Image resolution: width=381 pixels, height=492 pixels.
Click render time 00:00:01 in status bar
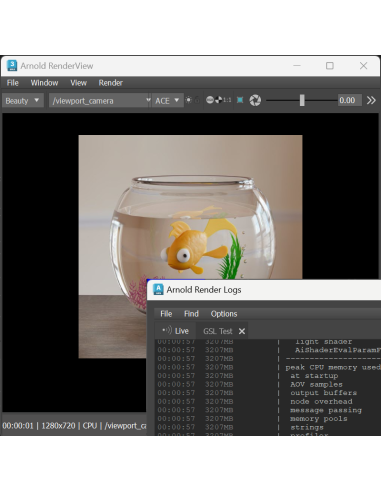coord(18,426)
